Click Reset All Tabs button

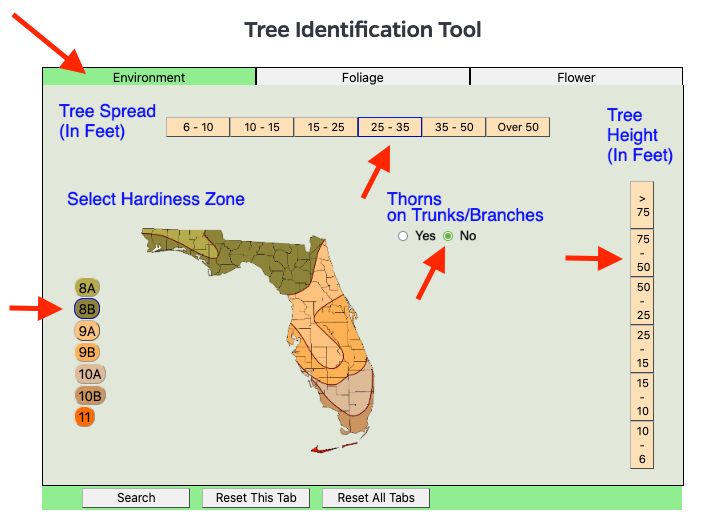pos(376,498)
